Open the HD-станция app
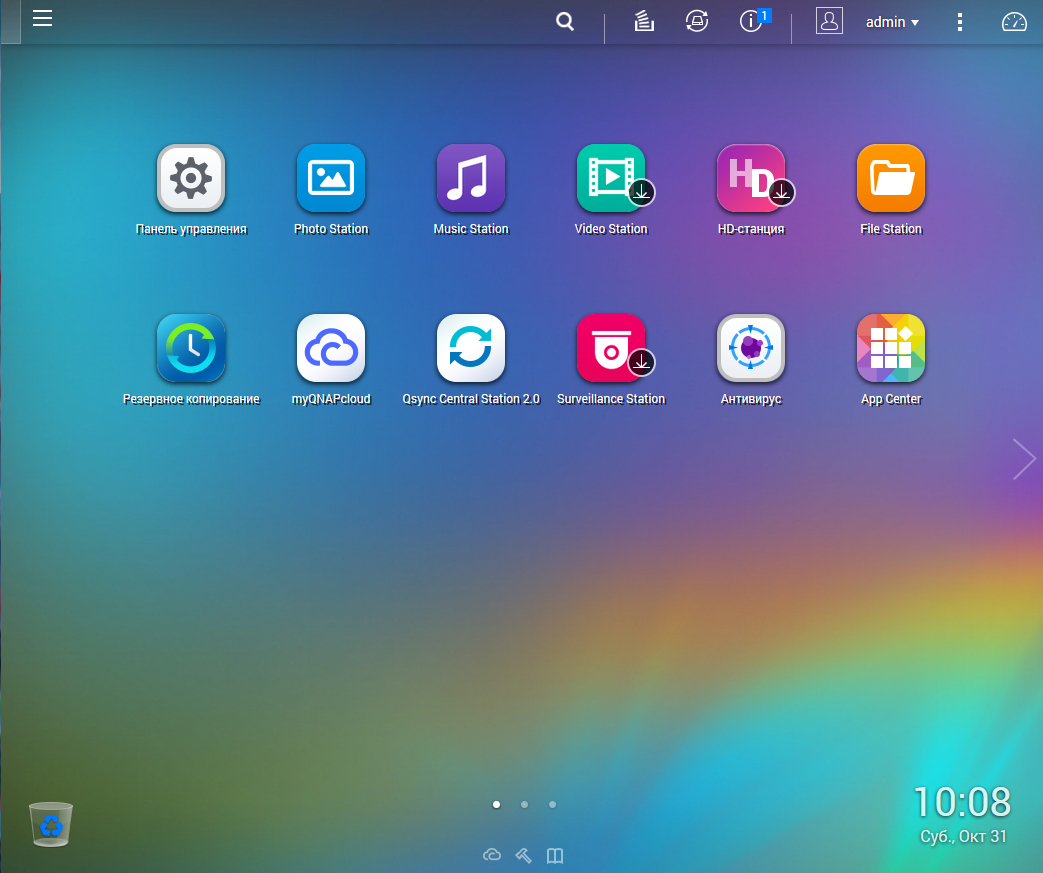Viewport: 1043px width, 873px height. click(751, 179)
